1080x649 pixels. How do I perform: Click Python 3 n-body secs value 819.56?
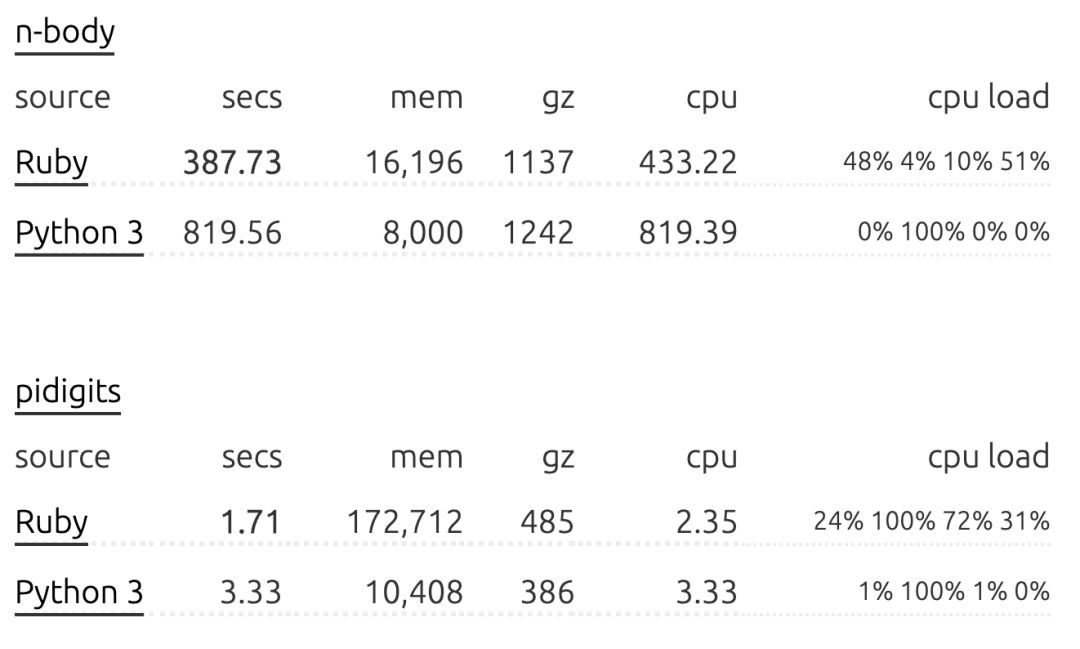[x=232, y=233]
